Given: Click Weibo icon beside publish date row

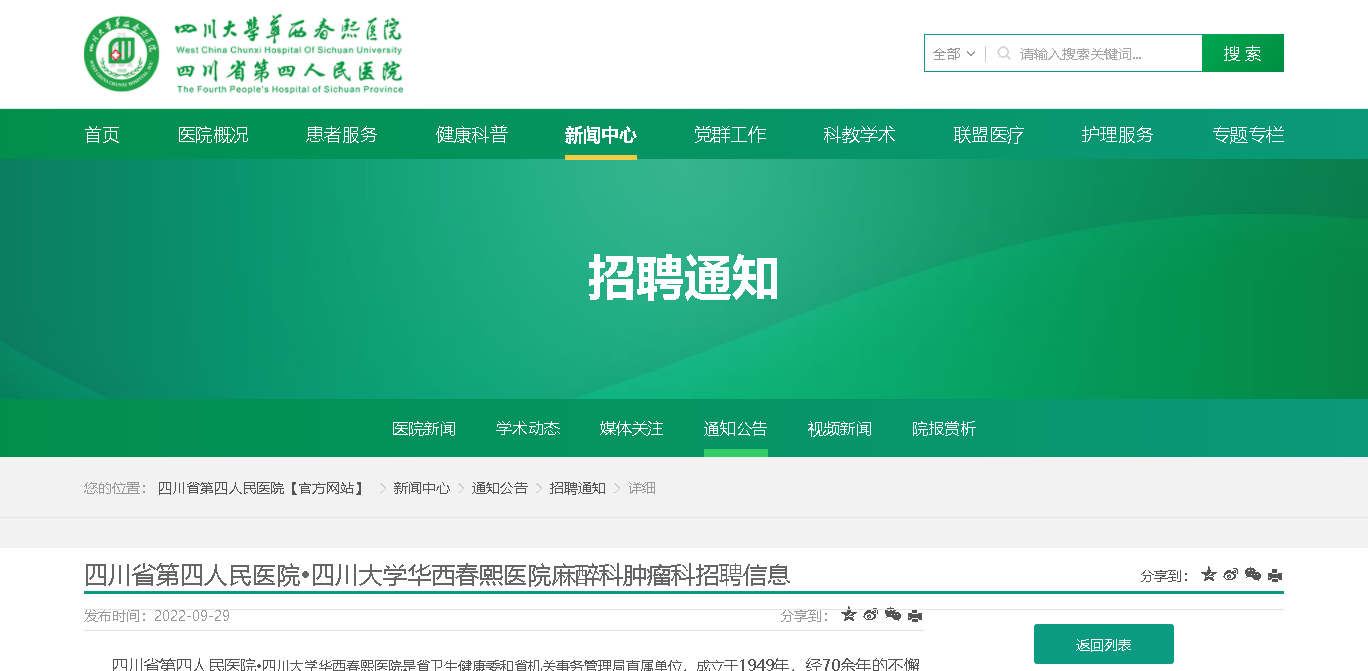Looking at the screenshot, I should pyautogui.click(x=871, y=615).
